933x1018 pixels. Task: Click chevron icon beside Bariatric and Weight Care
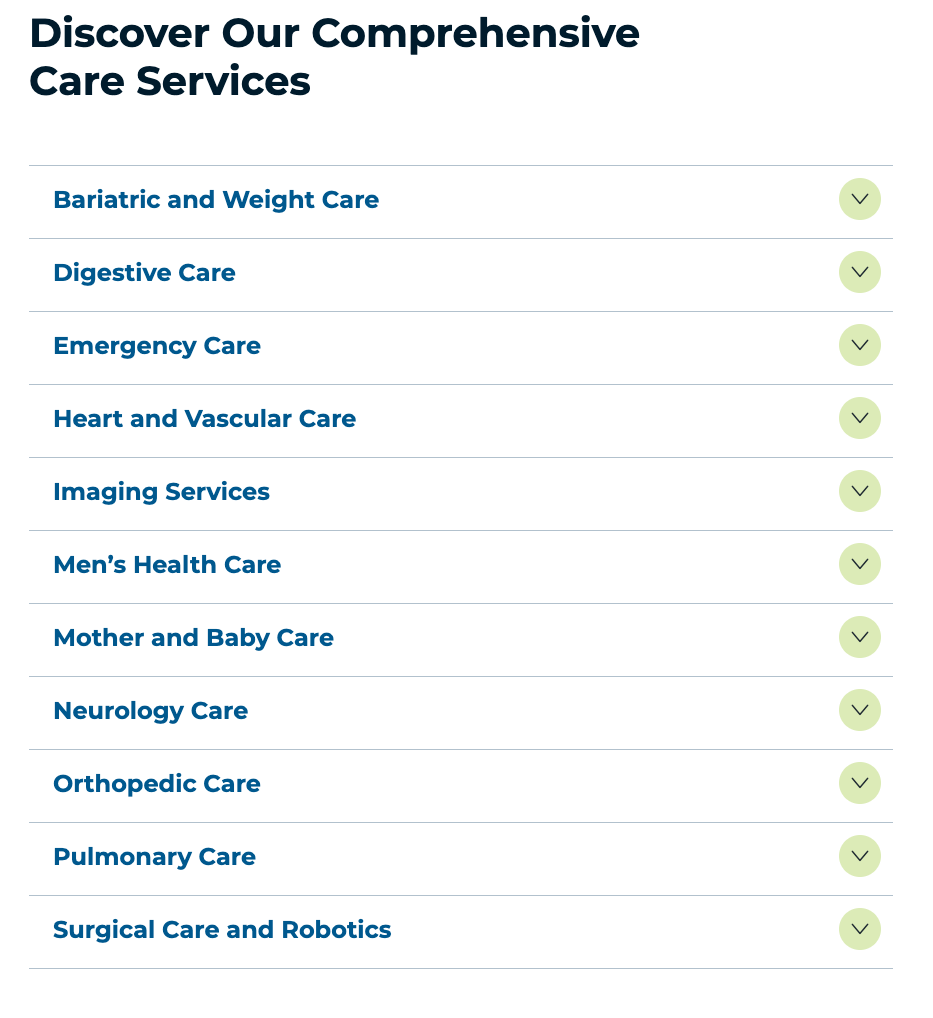click(859, 199)
